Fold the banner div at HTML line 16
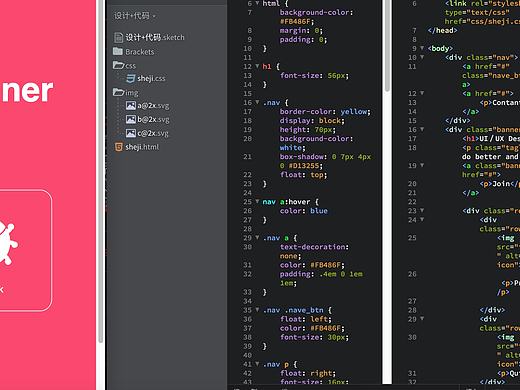 click(422, 129)
